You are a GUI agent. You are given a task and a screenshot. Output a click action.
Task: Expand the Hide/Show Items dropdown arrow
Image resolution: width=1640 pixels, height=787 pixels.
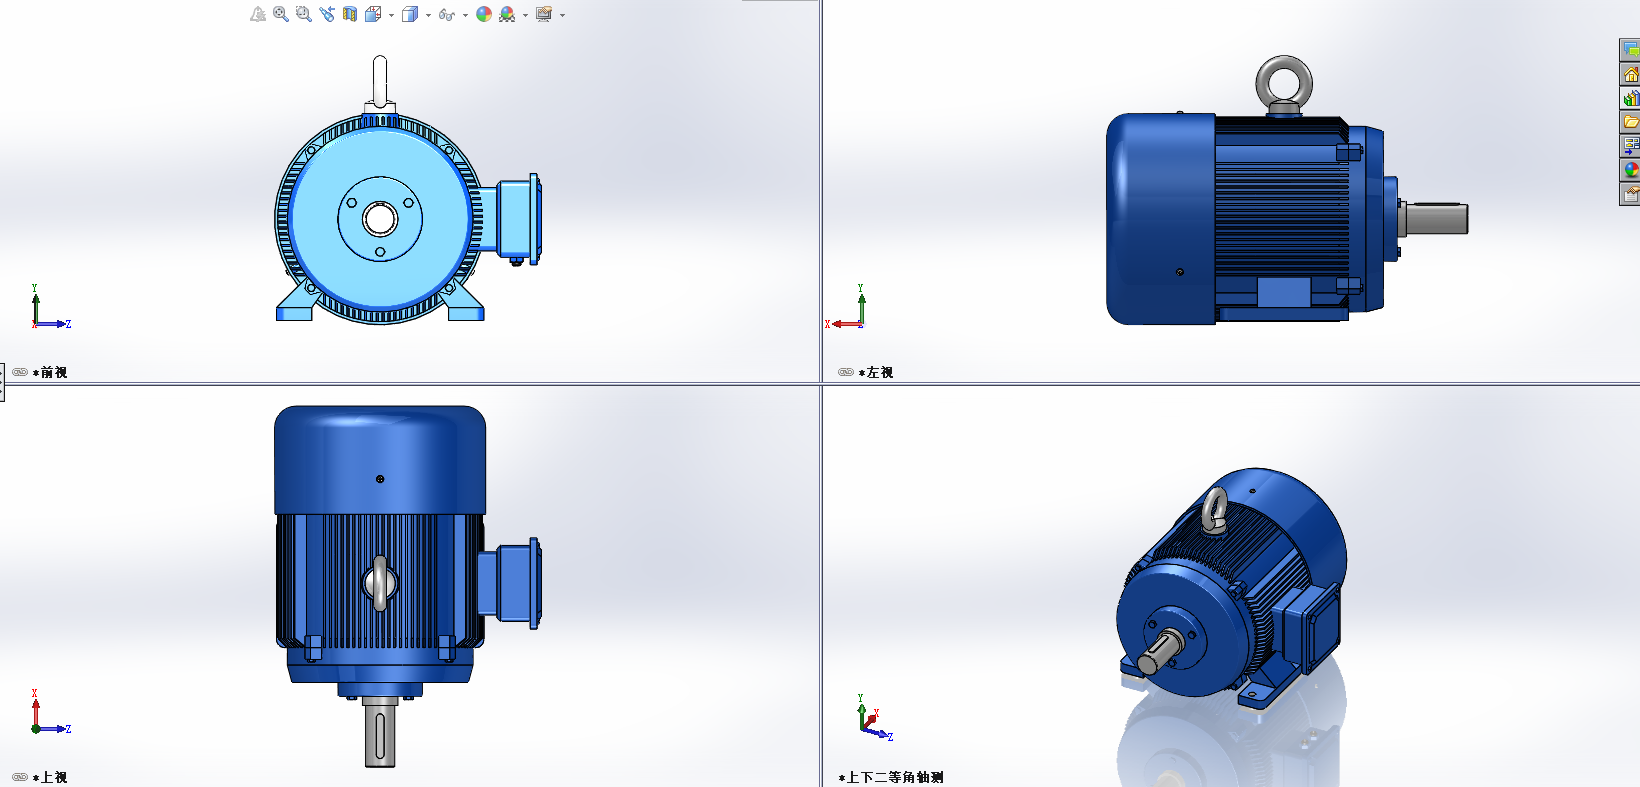[465, 15]
